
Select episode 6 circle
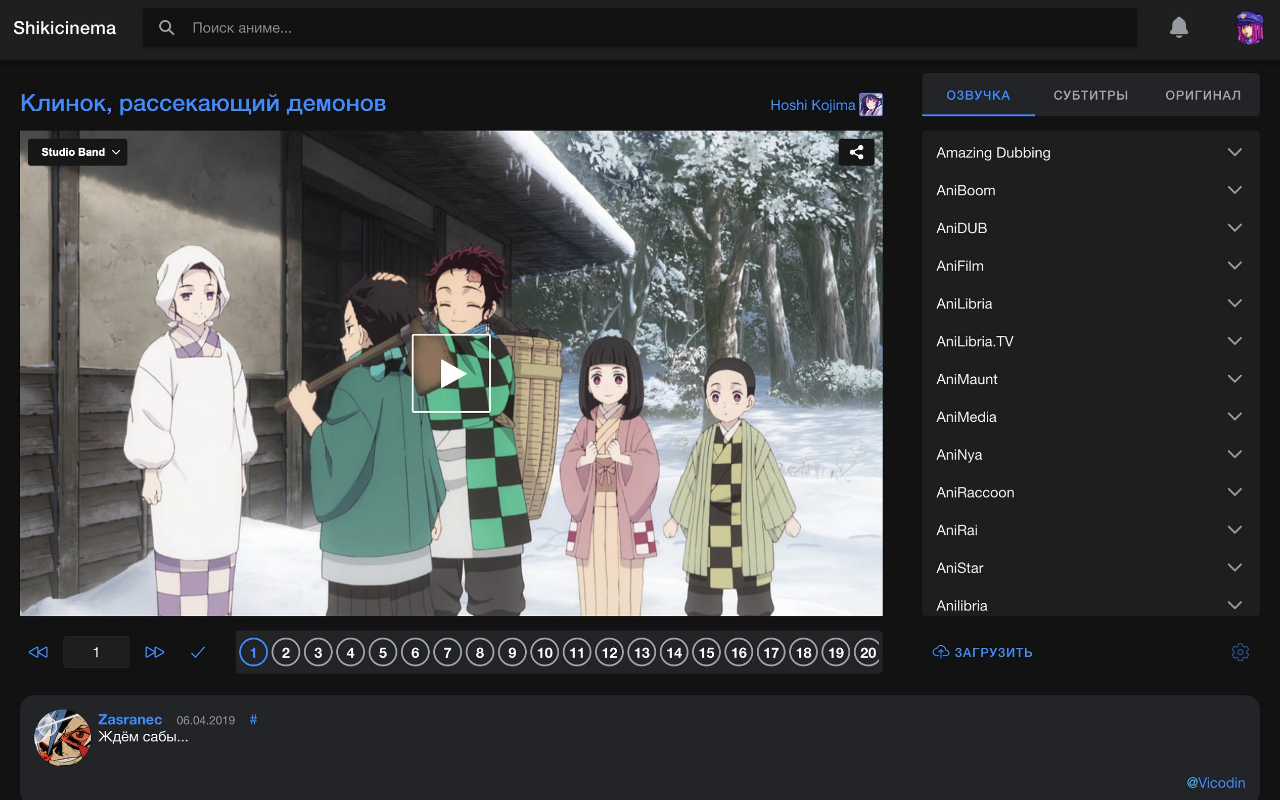click(x=415, y=653)
